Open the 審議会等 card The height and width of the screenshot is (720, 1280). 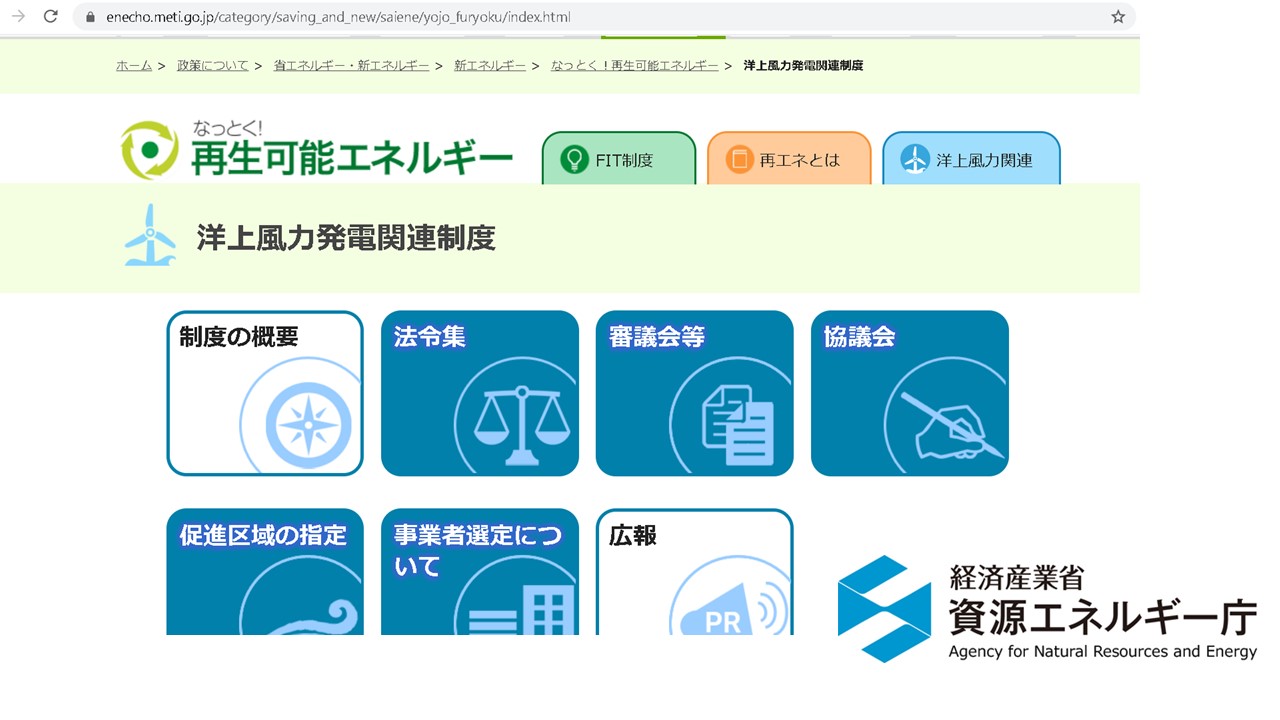click(x=695, y=393)
